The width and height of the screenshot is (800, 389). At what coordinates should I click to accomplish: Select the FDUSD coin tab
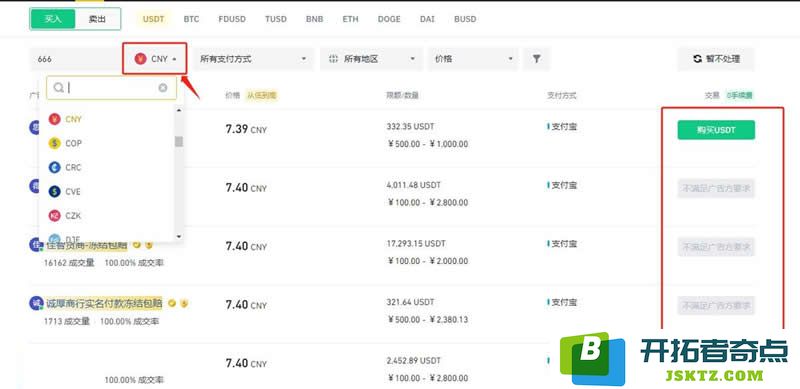coord(232,19)
